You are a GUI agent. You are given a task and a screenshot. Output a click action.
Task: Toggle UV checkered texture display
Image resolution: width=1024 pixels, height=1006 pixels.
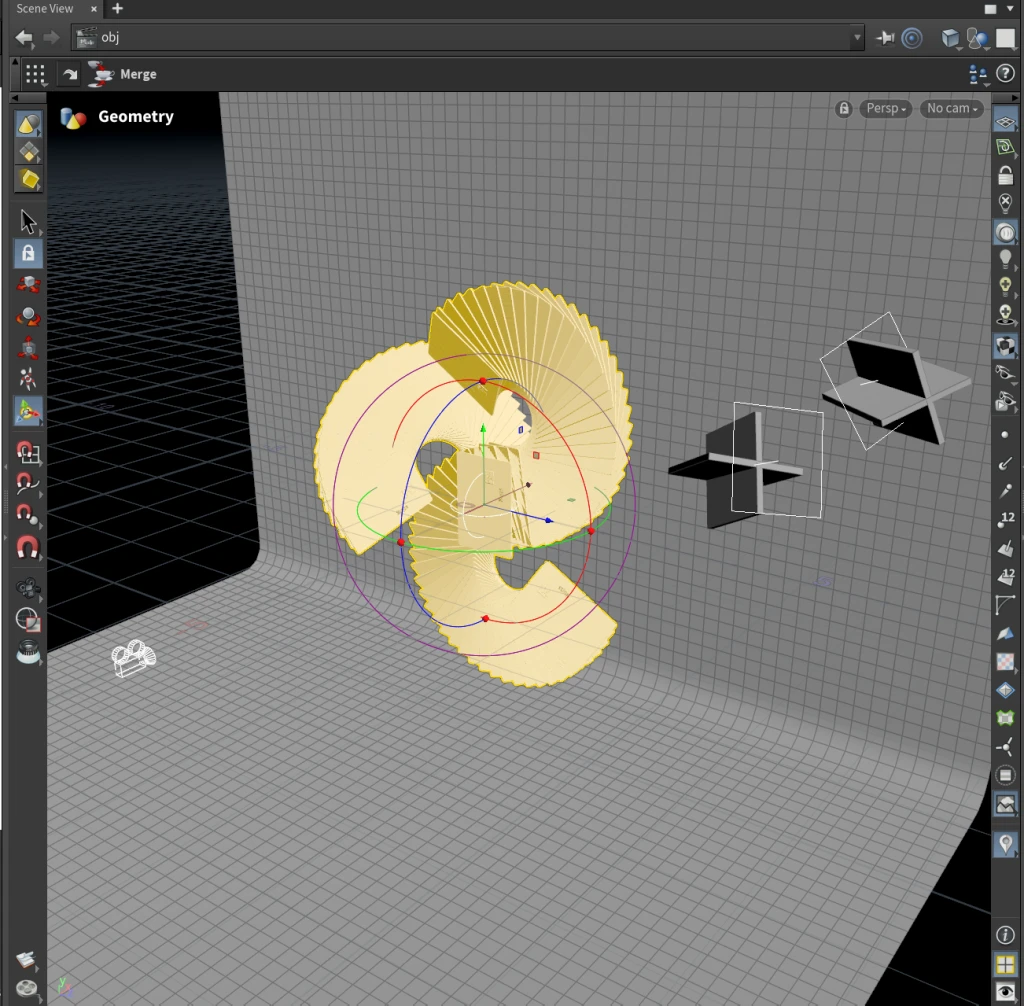(x=1006, y=661)
